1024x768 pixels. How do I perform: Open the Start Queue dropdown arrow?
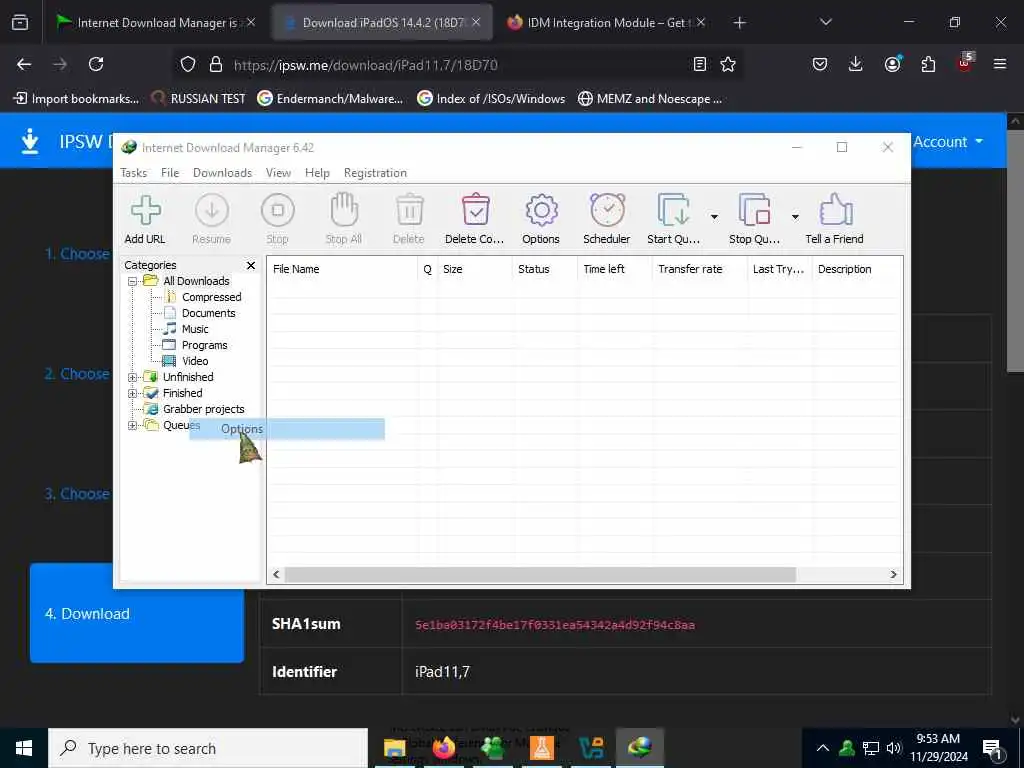[x=714, y=217]
